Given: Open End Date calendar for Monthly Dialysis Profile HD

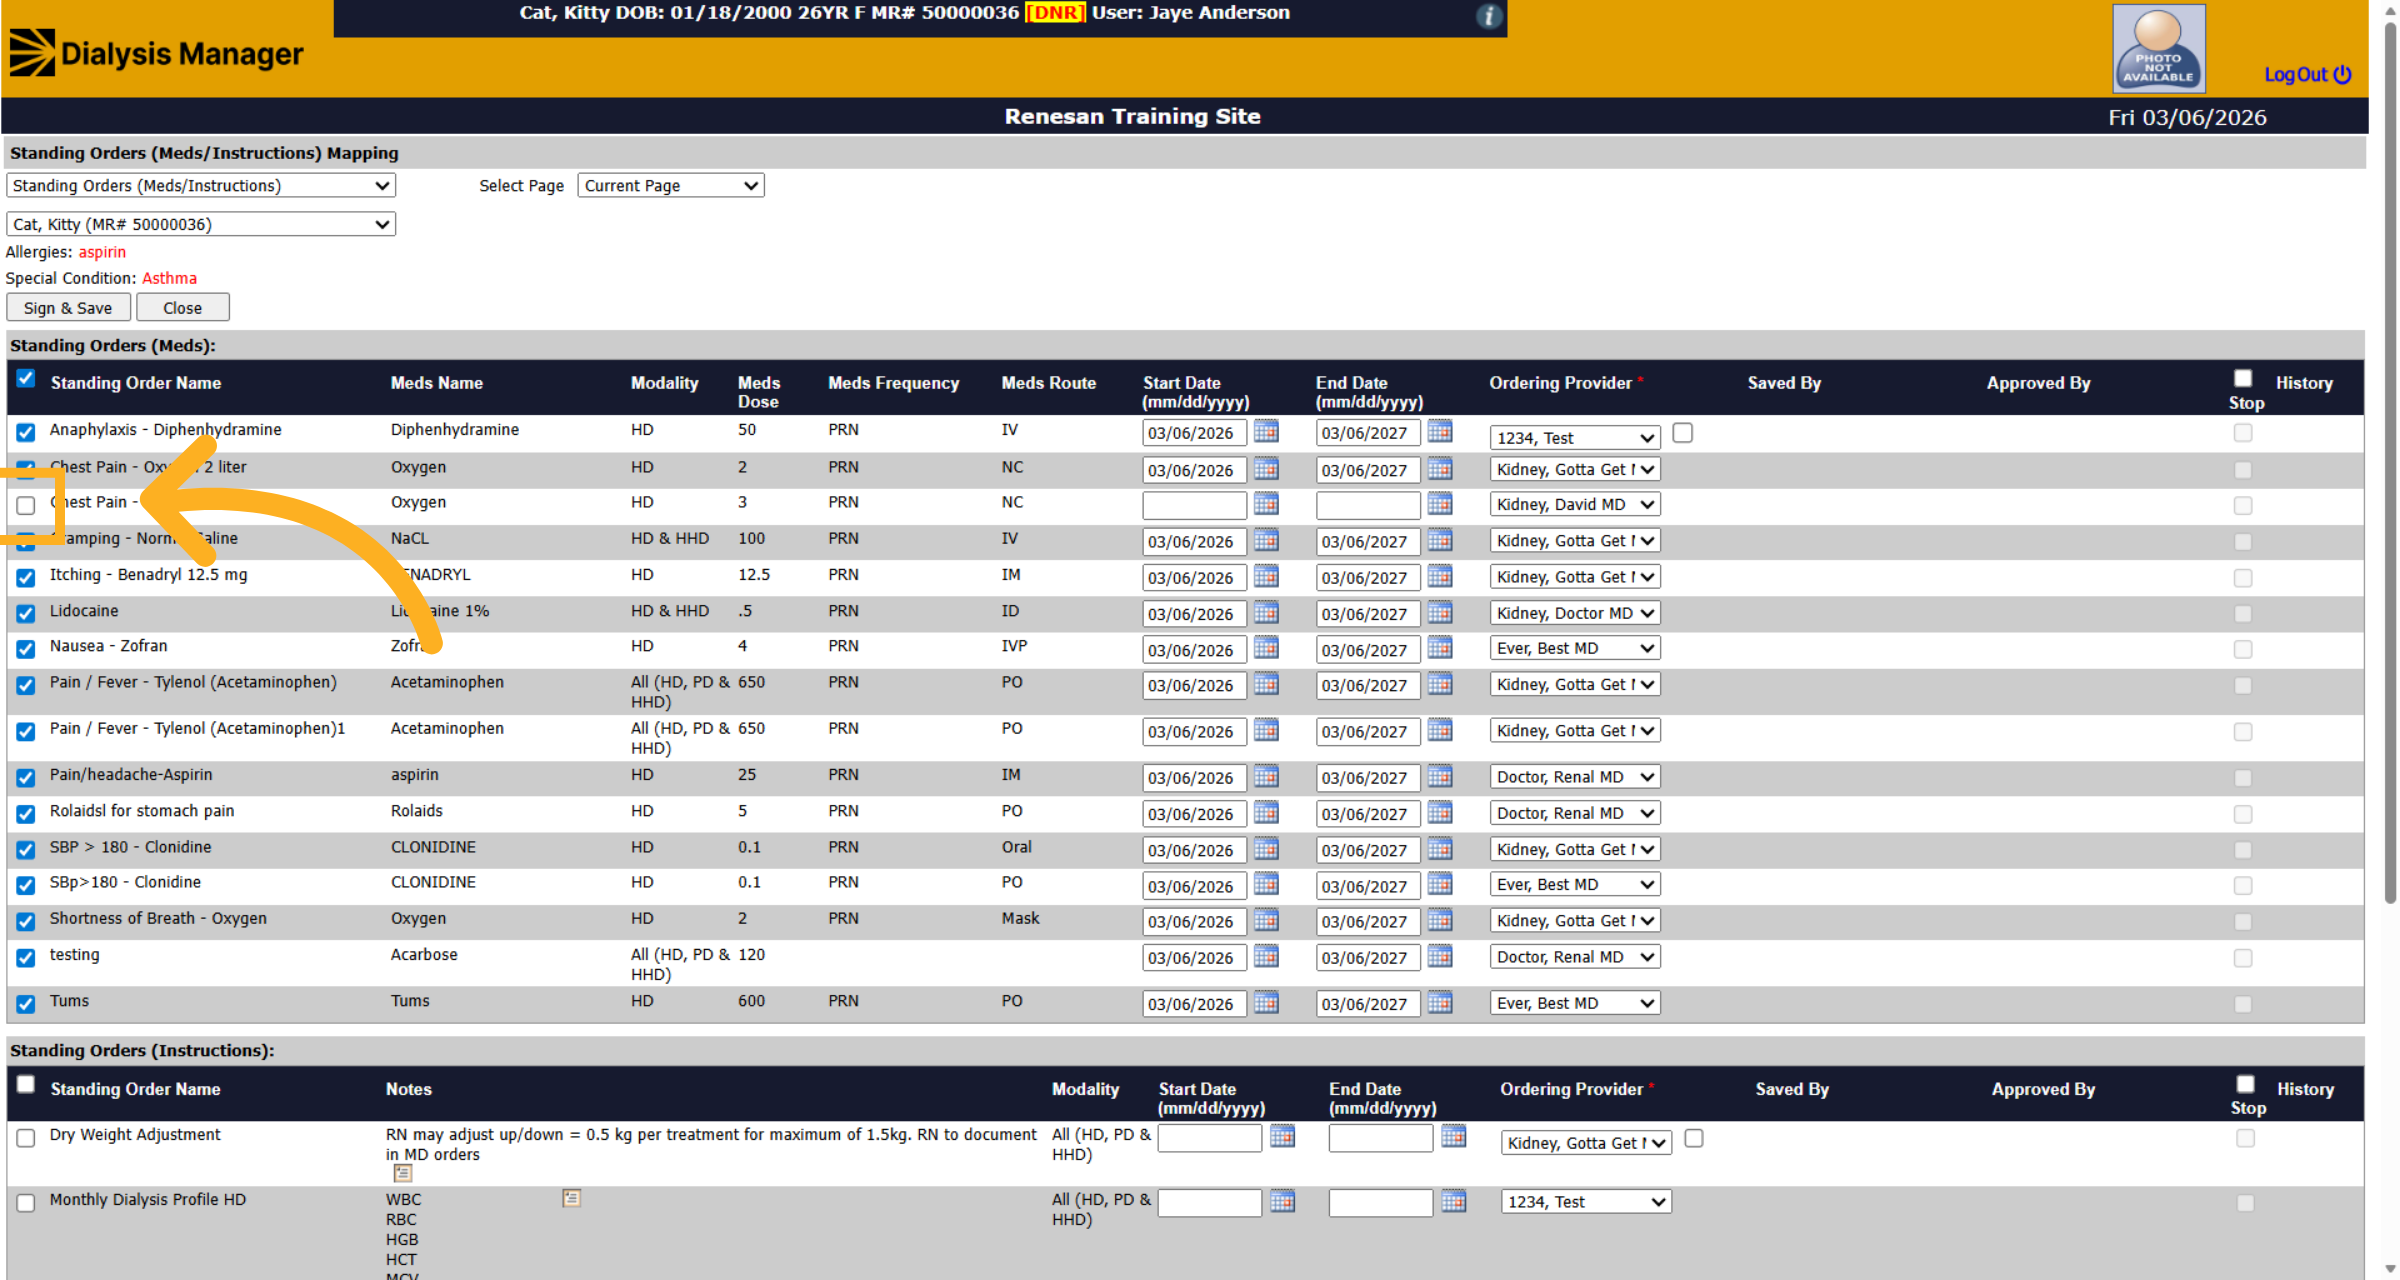Looking at the screenshot, I should [x=1454, y=1202].
